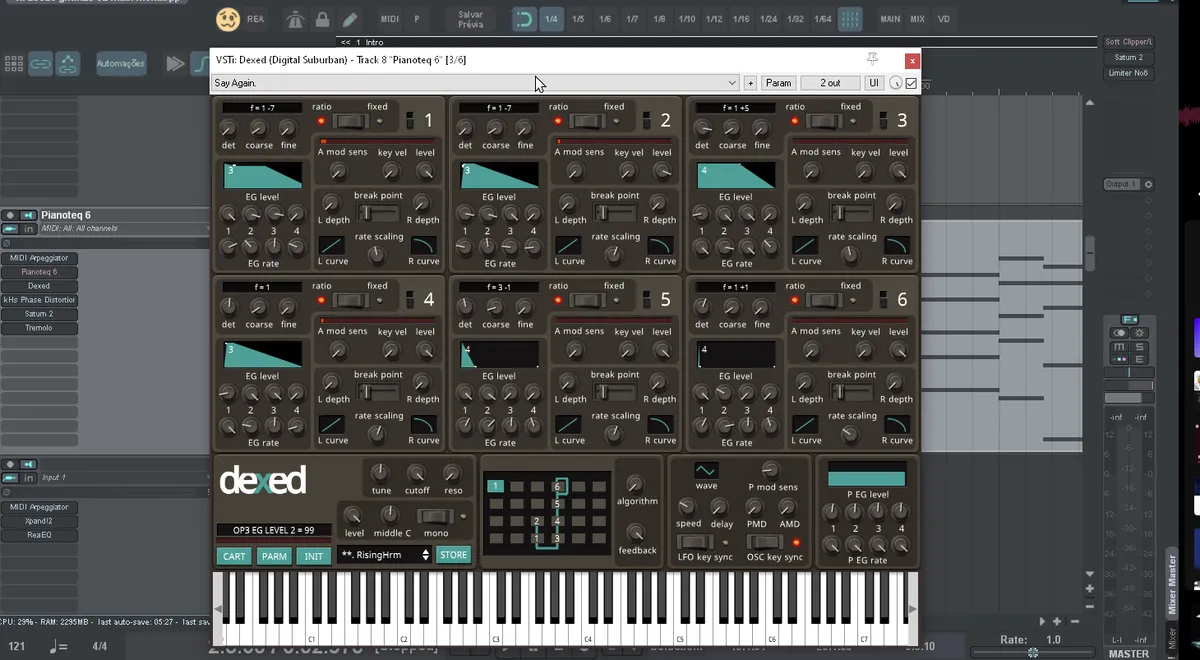Open the Saturn 2 slot in master FX list

(1129, 58)
